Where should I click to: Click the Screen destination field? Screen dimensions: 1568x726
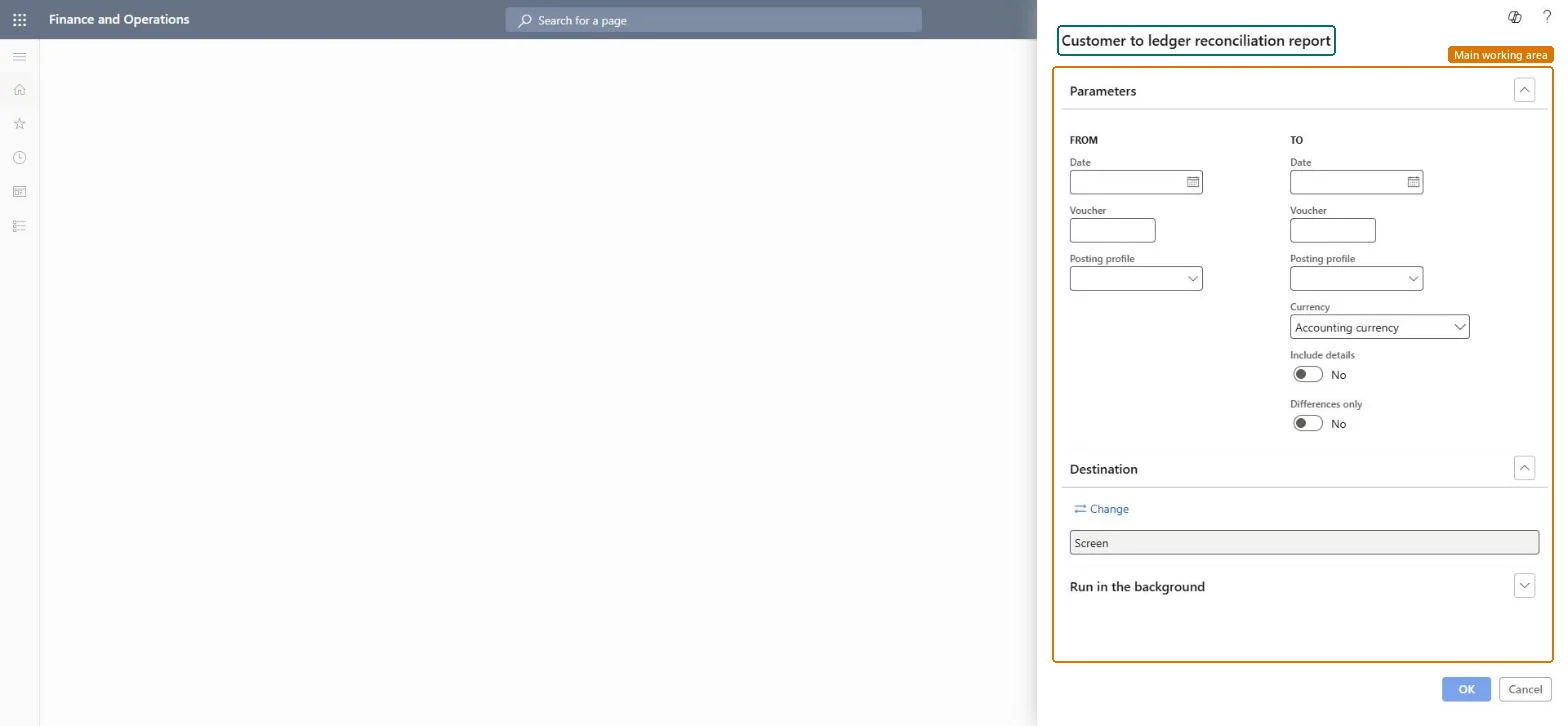[1304, 543]
